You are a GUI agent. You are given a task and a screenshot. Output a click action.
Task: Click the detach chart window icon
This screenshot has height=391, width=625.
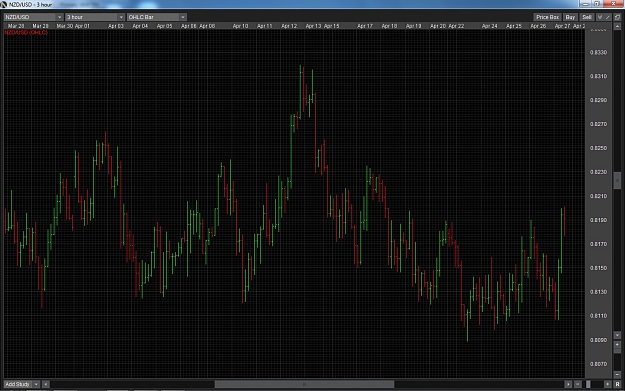(x=617, y=17)
